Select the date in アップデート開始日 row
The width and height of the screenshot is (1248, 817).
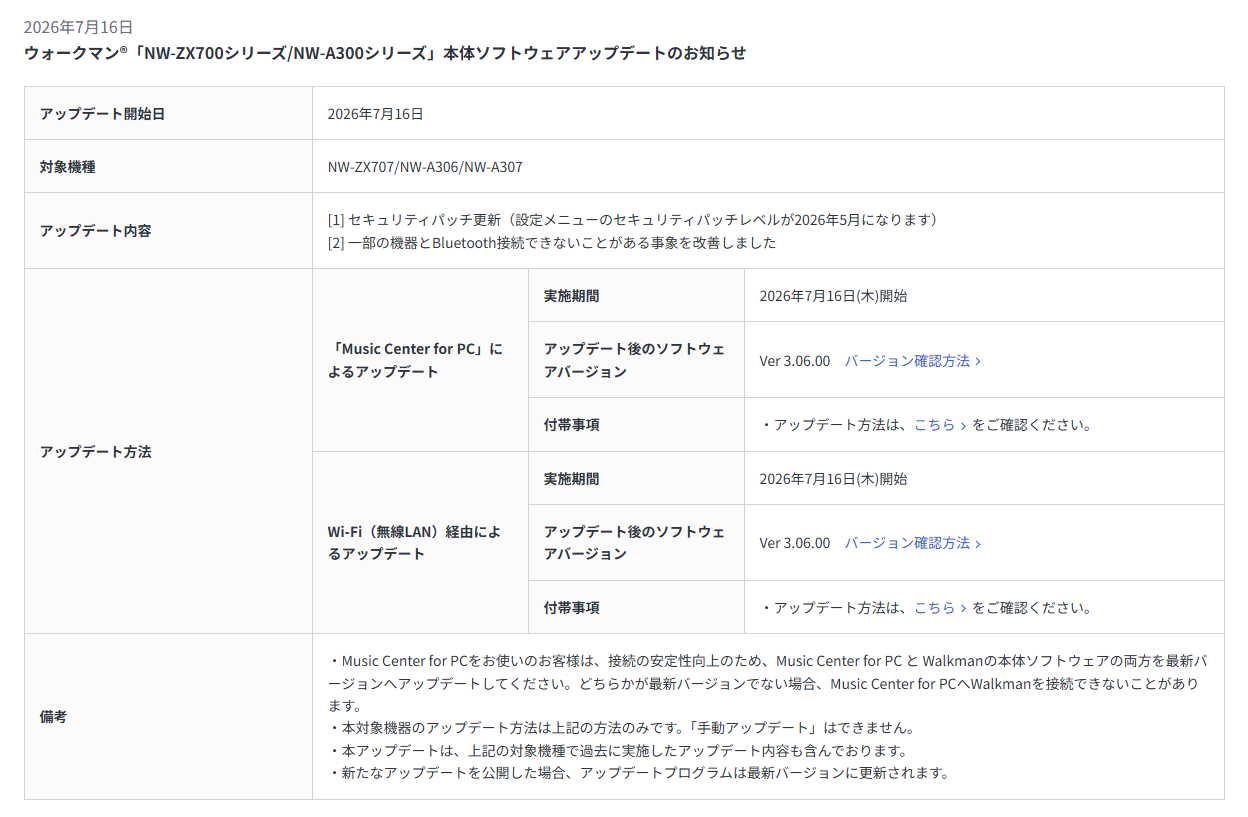376,114
